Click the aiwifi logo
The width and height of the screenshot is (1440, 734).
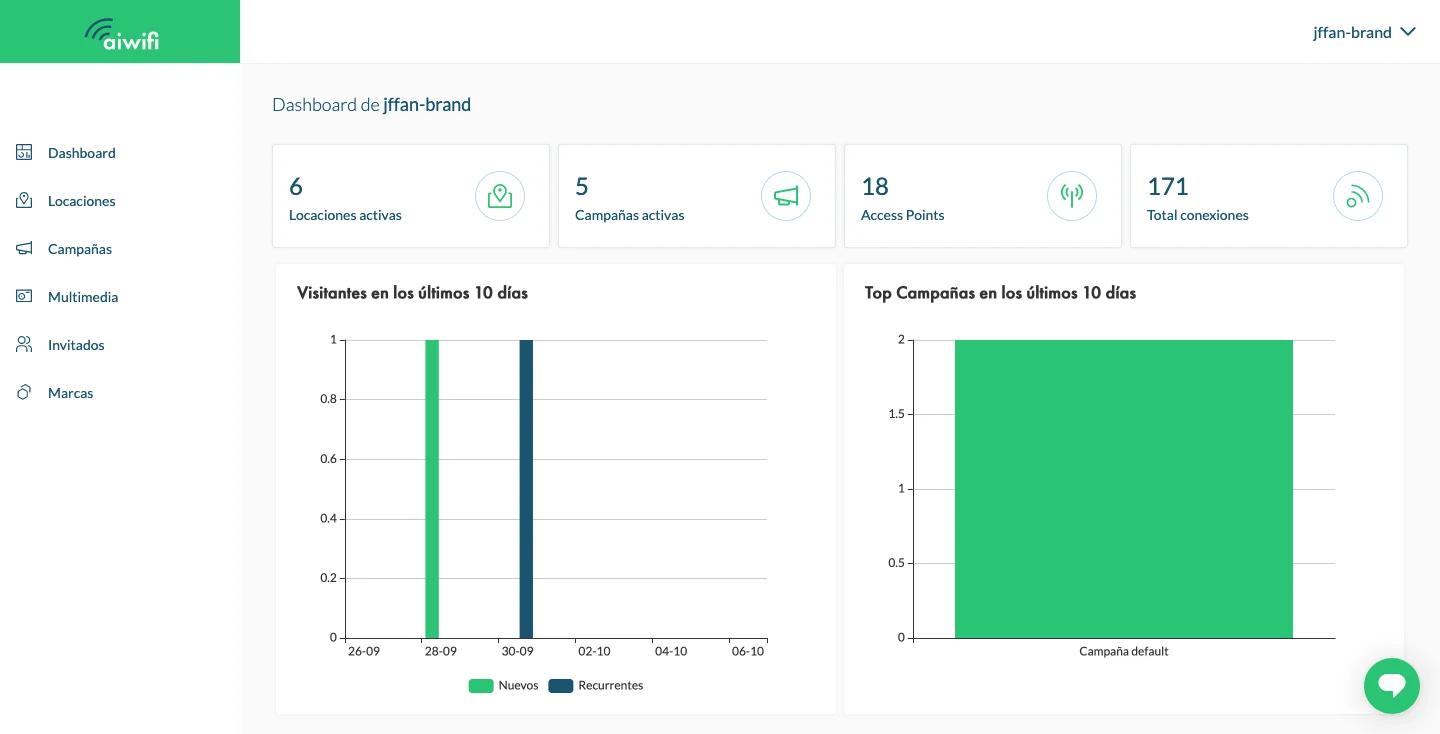[121, 33]
